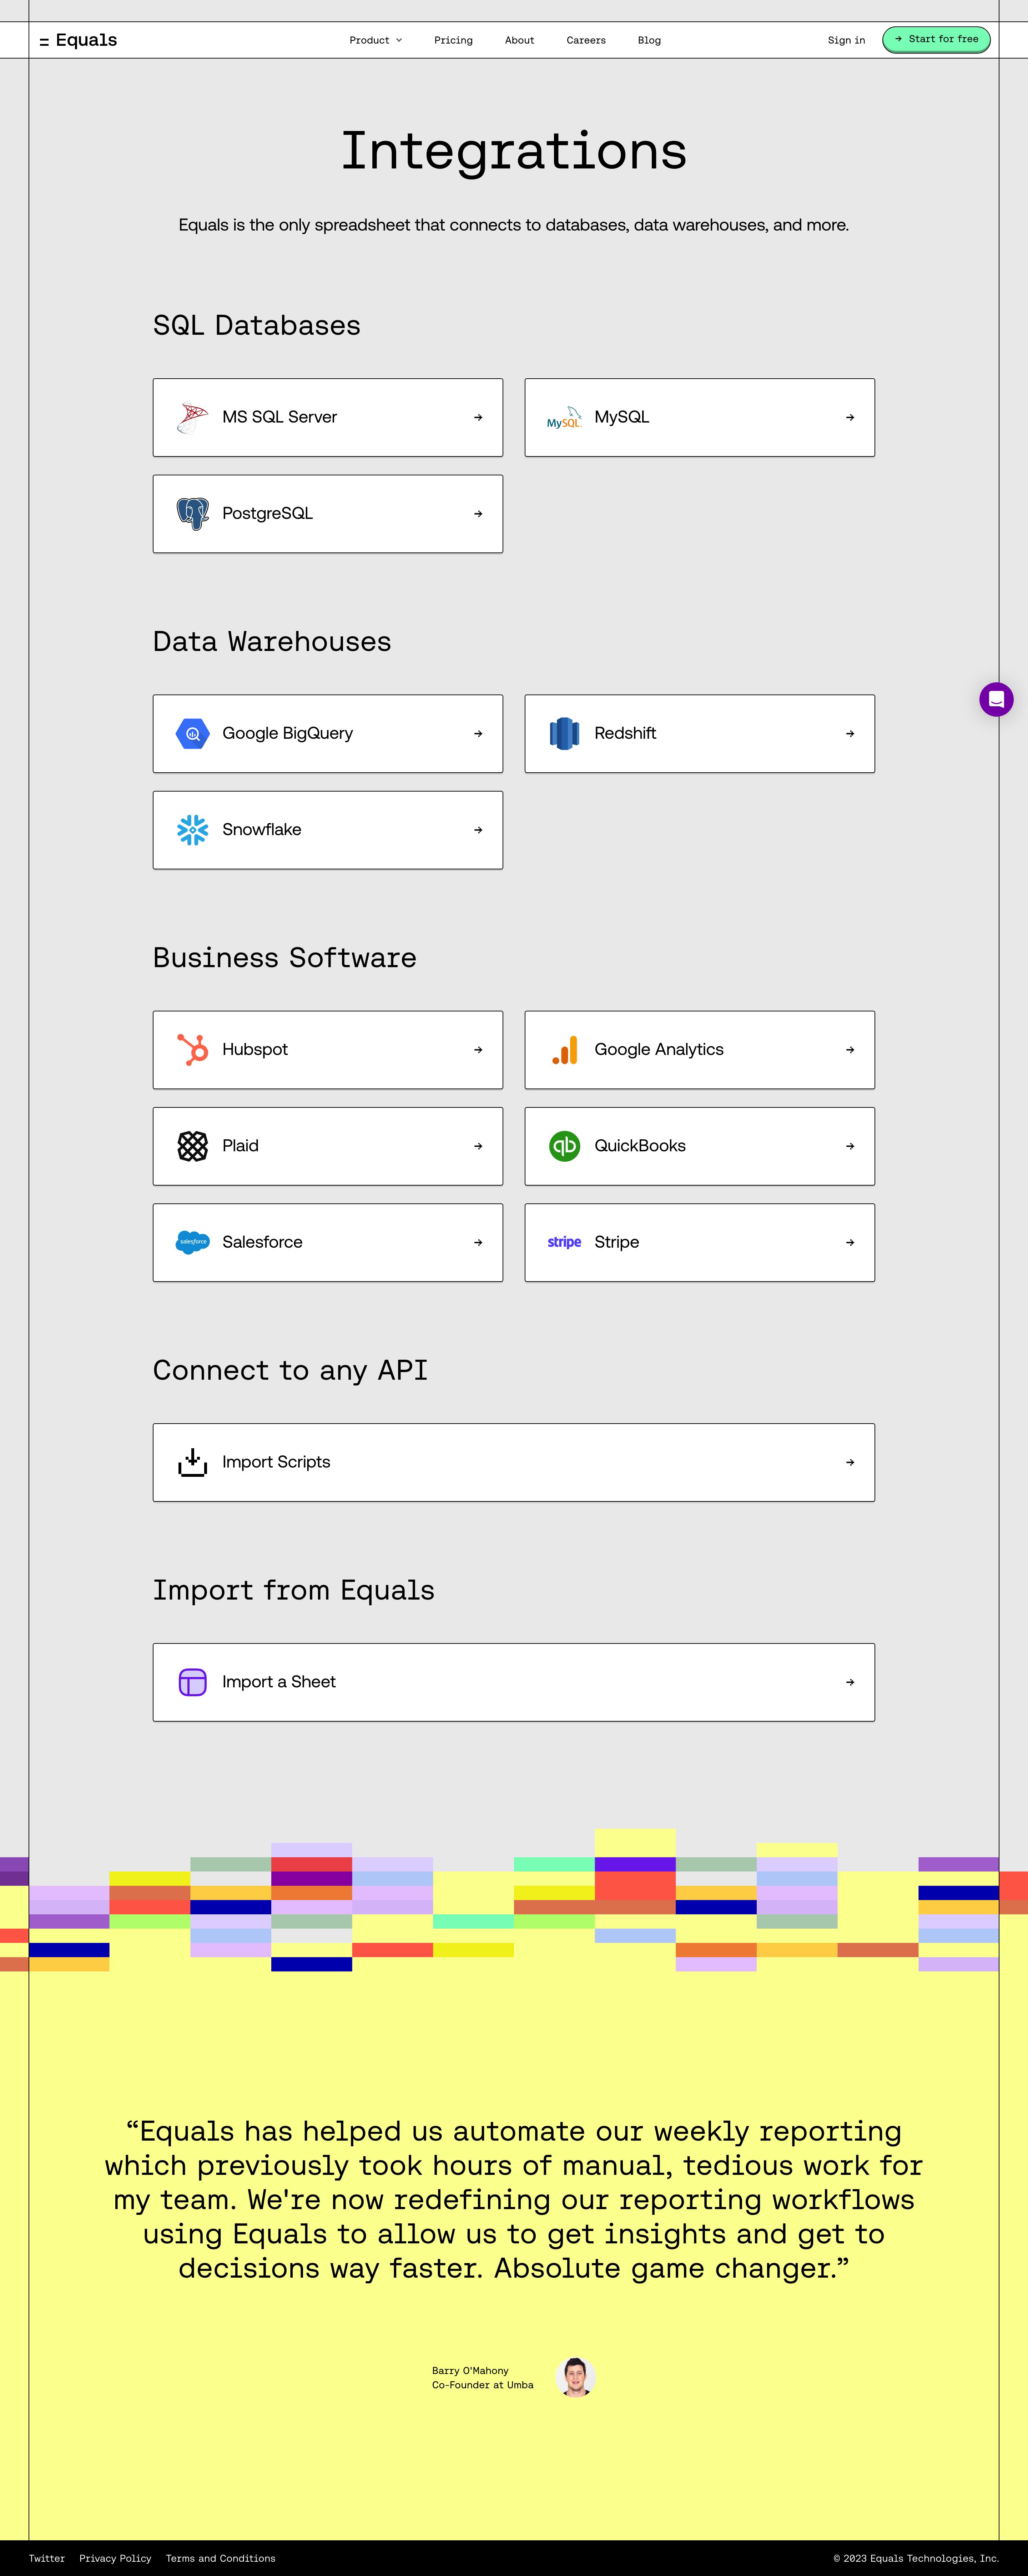
Task: Click arrow on the Import a Sheet card
Action: (850, 1682)
